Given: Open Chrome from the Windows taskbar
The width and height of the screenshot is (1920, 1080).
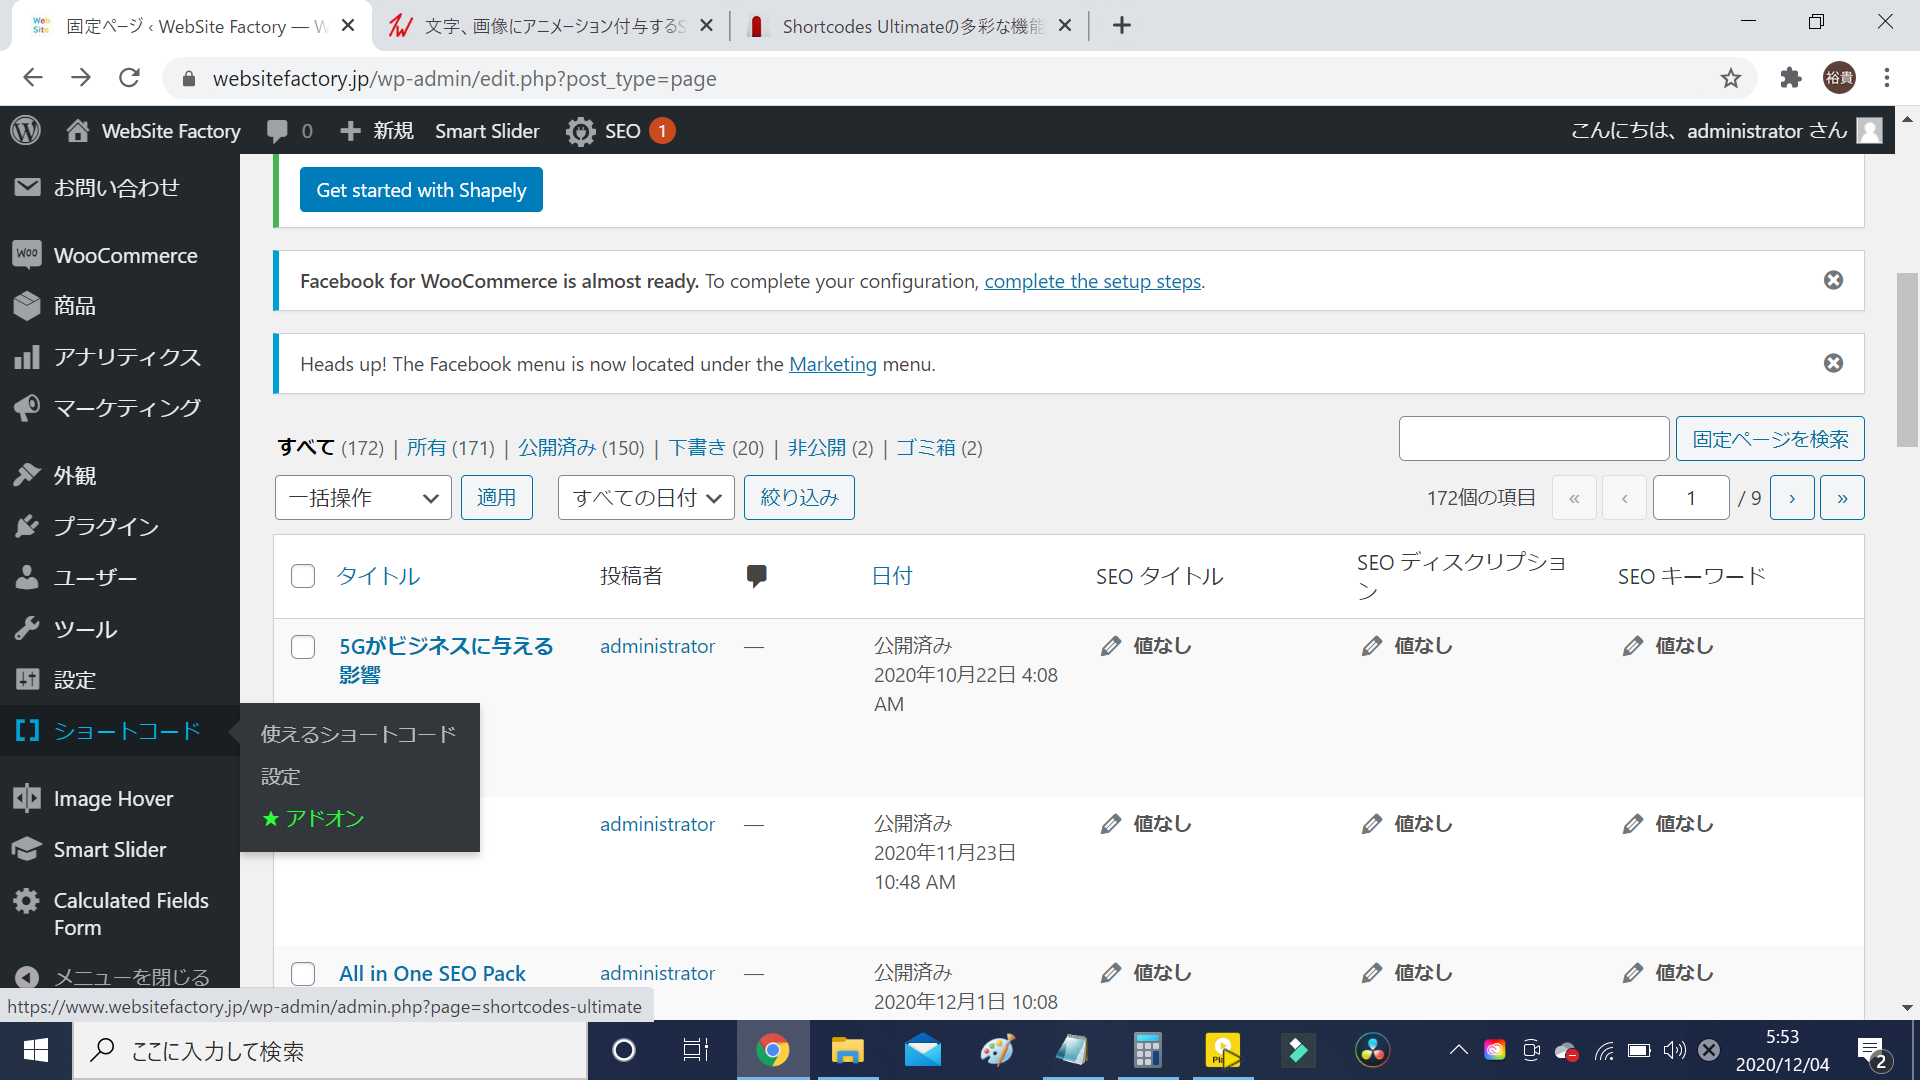Looking at the screenshot, I should (x=772, y=1050).
